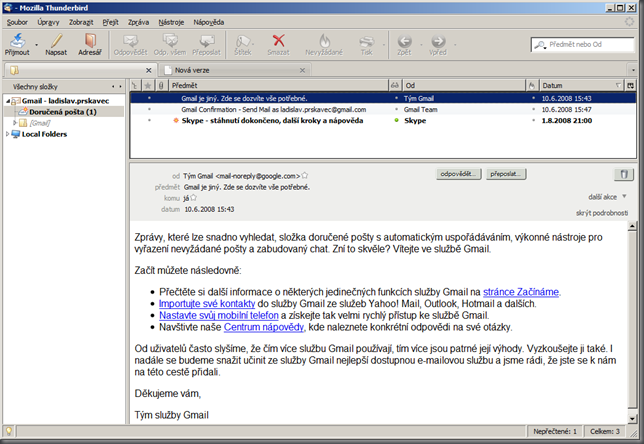Open the Nástroje menu
Viewport: 644px width, 444px height.
click(171, 22)
